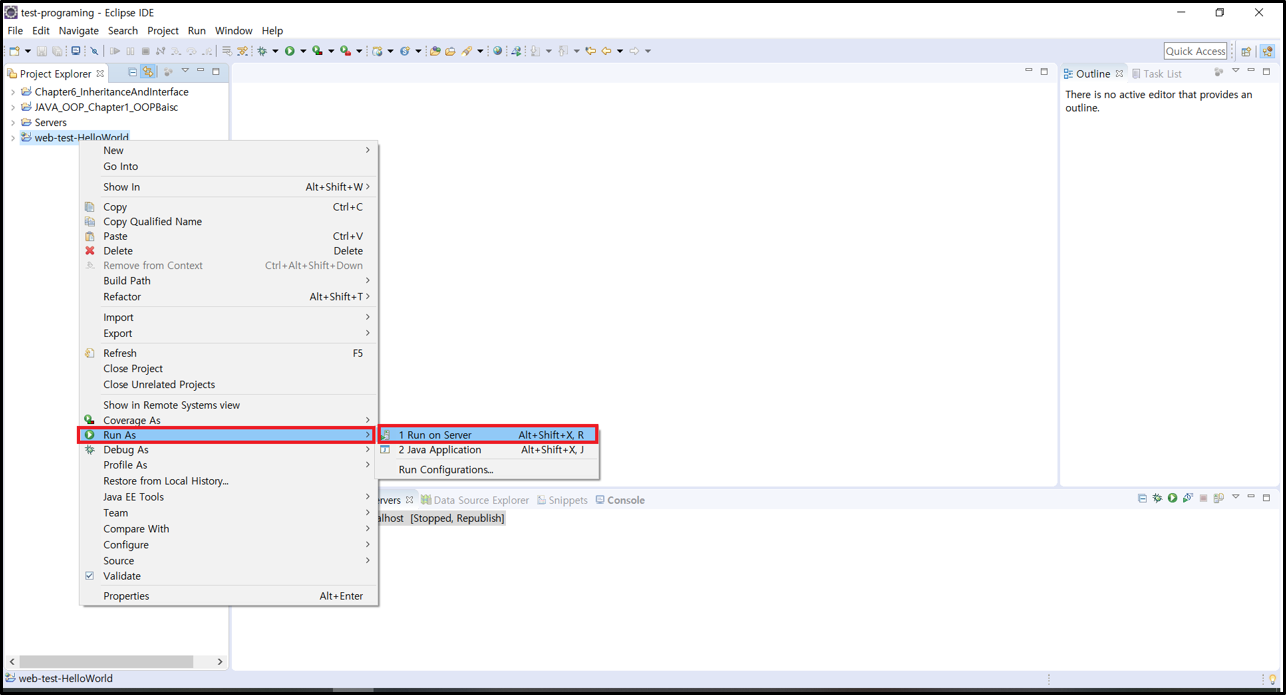Choose Run on Server

click(x=487, y=435)
